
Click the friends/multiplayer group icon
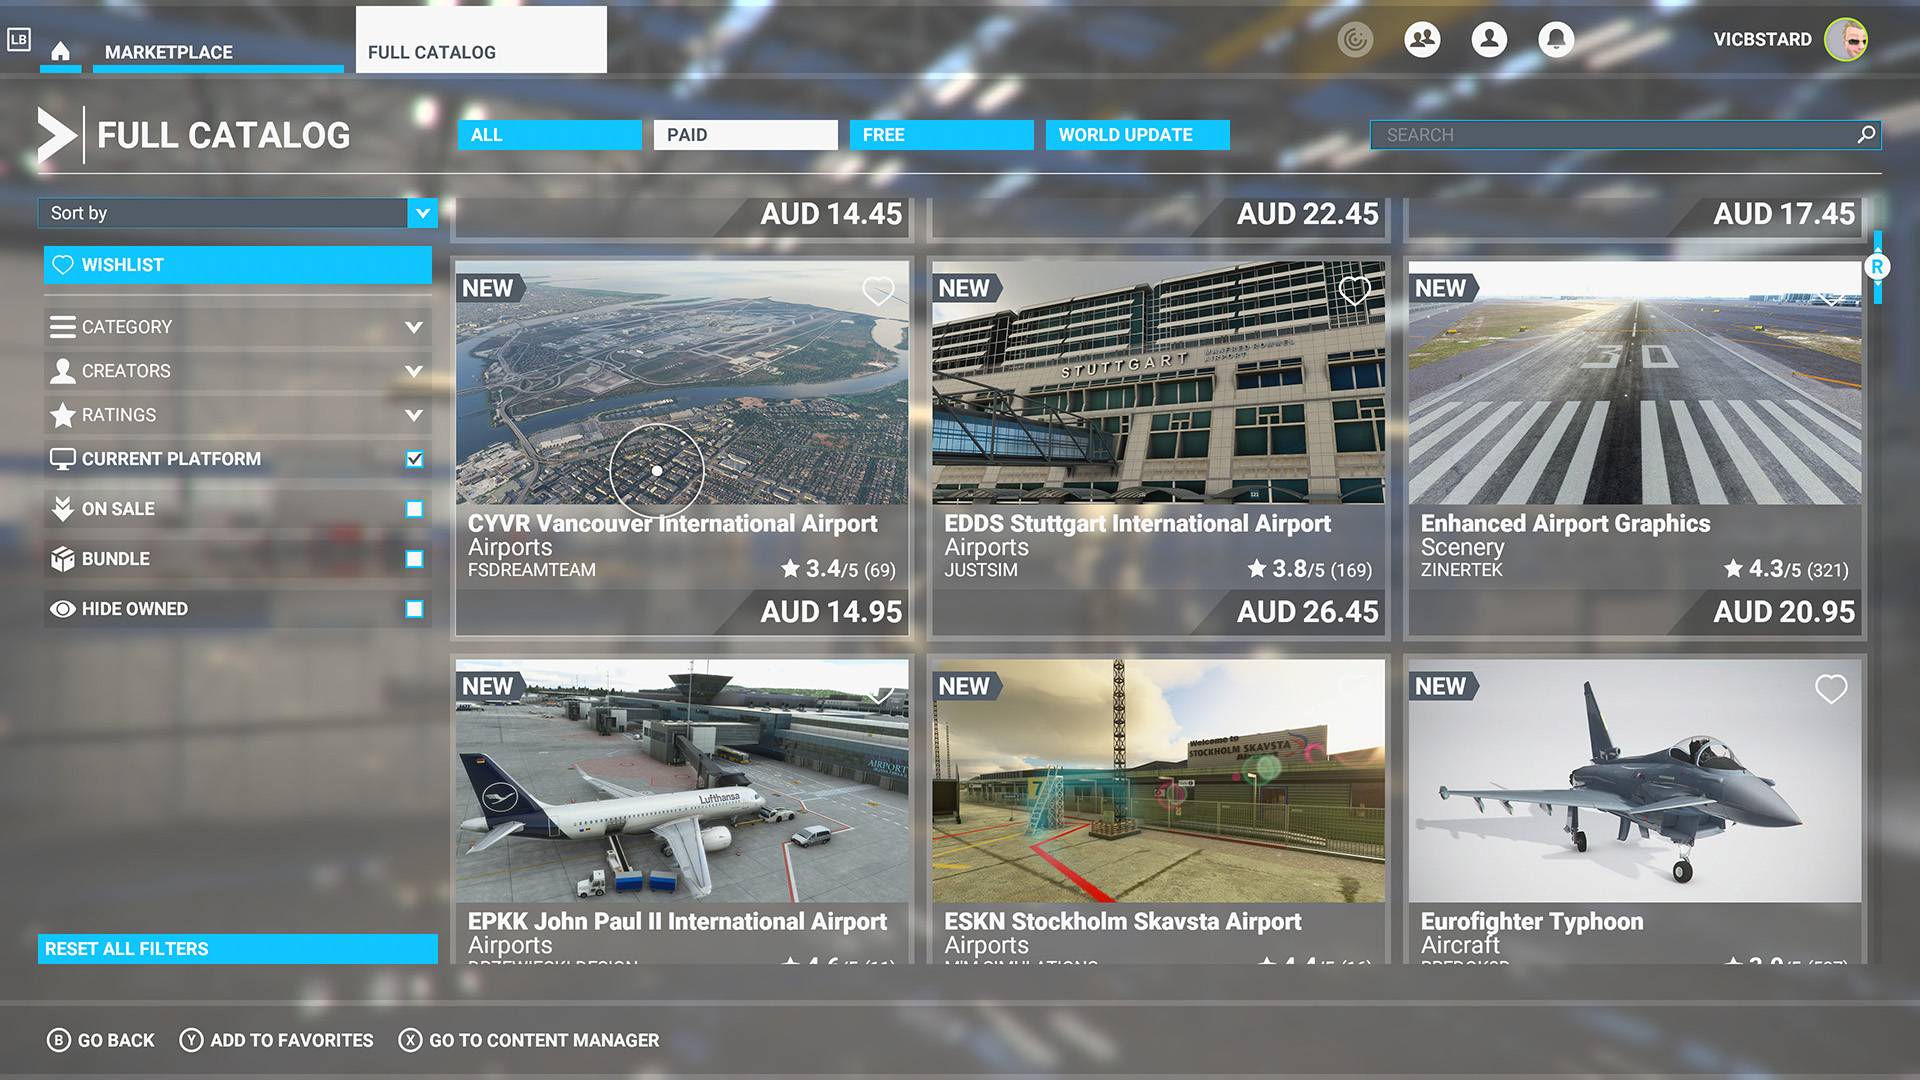pyautogui.click(x=1422, y=42)
